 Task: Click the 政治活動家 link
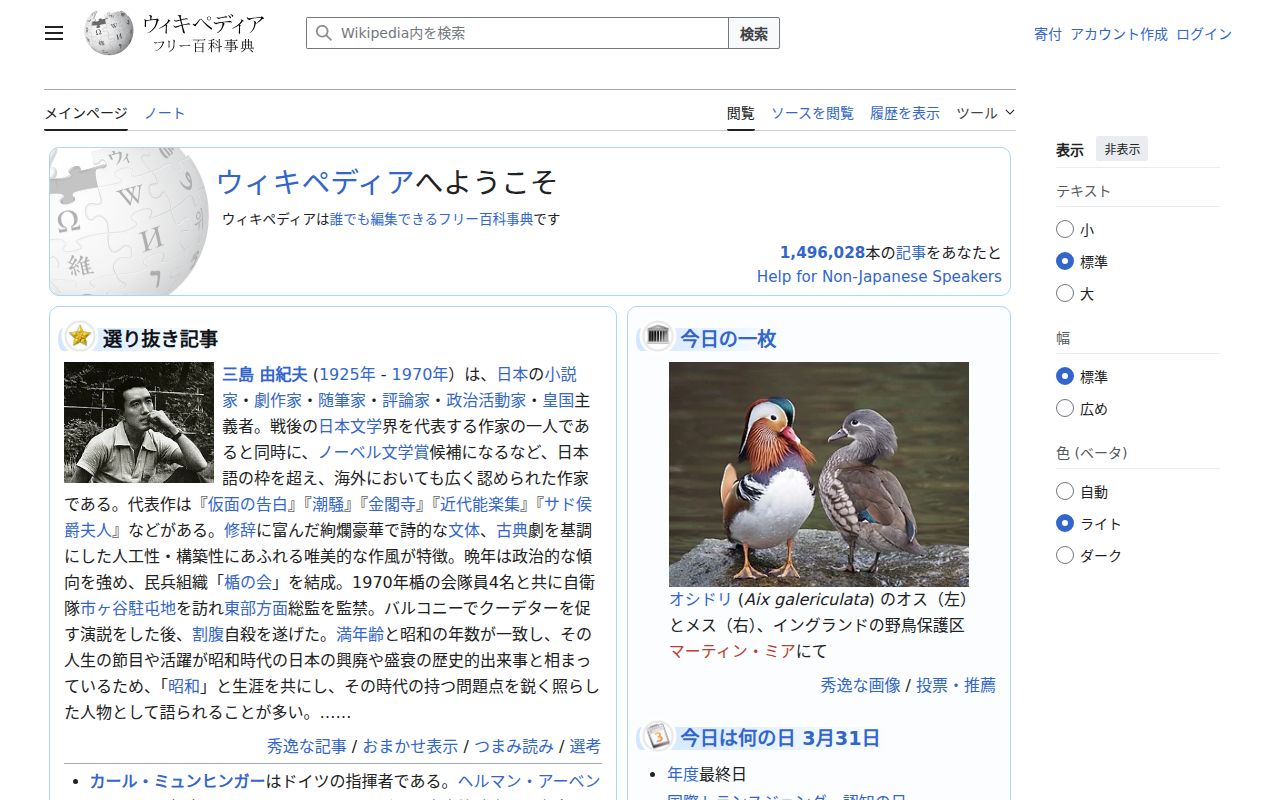coord(486,400)
